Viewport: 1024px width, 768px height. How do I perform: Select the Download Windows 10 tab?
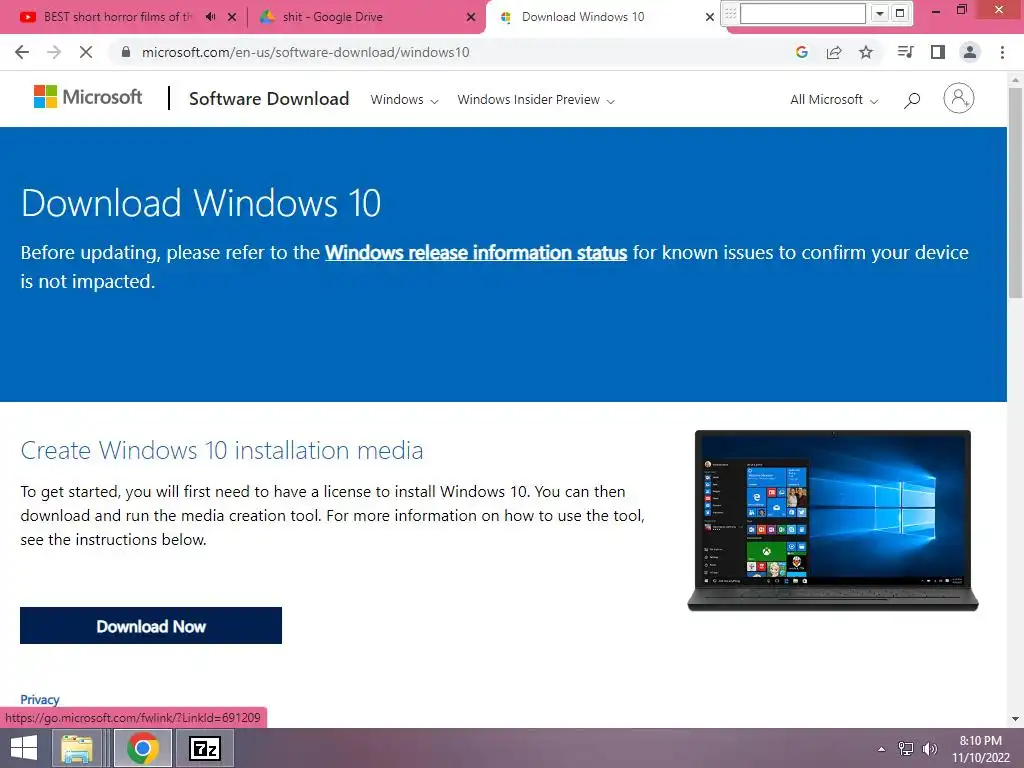(x=583, y=17)
